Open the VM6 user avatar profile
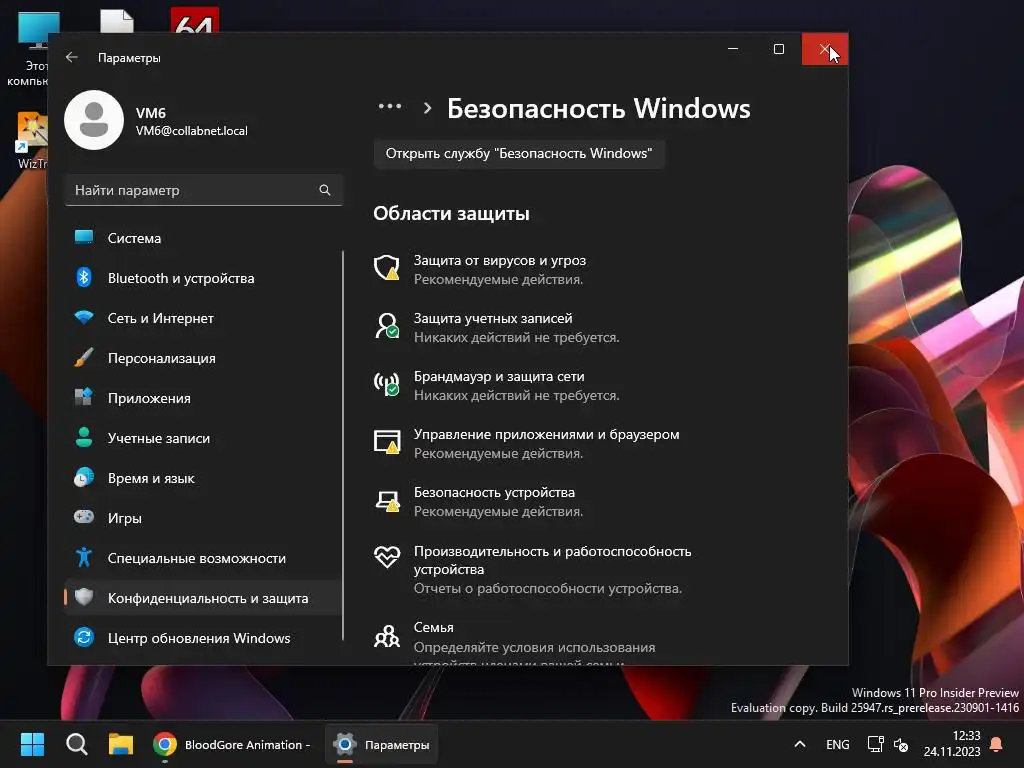 pyautogui.click(x=94, y=120)
